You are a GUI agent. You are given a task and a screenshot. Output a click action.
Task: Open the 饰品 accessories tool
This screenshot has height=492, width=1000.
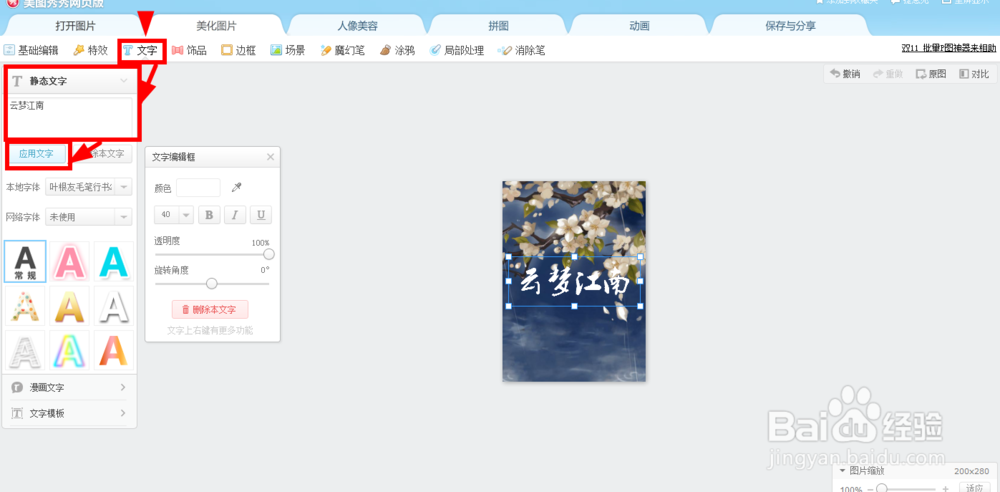[x=189, y=50]
